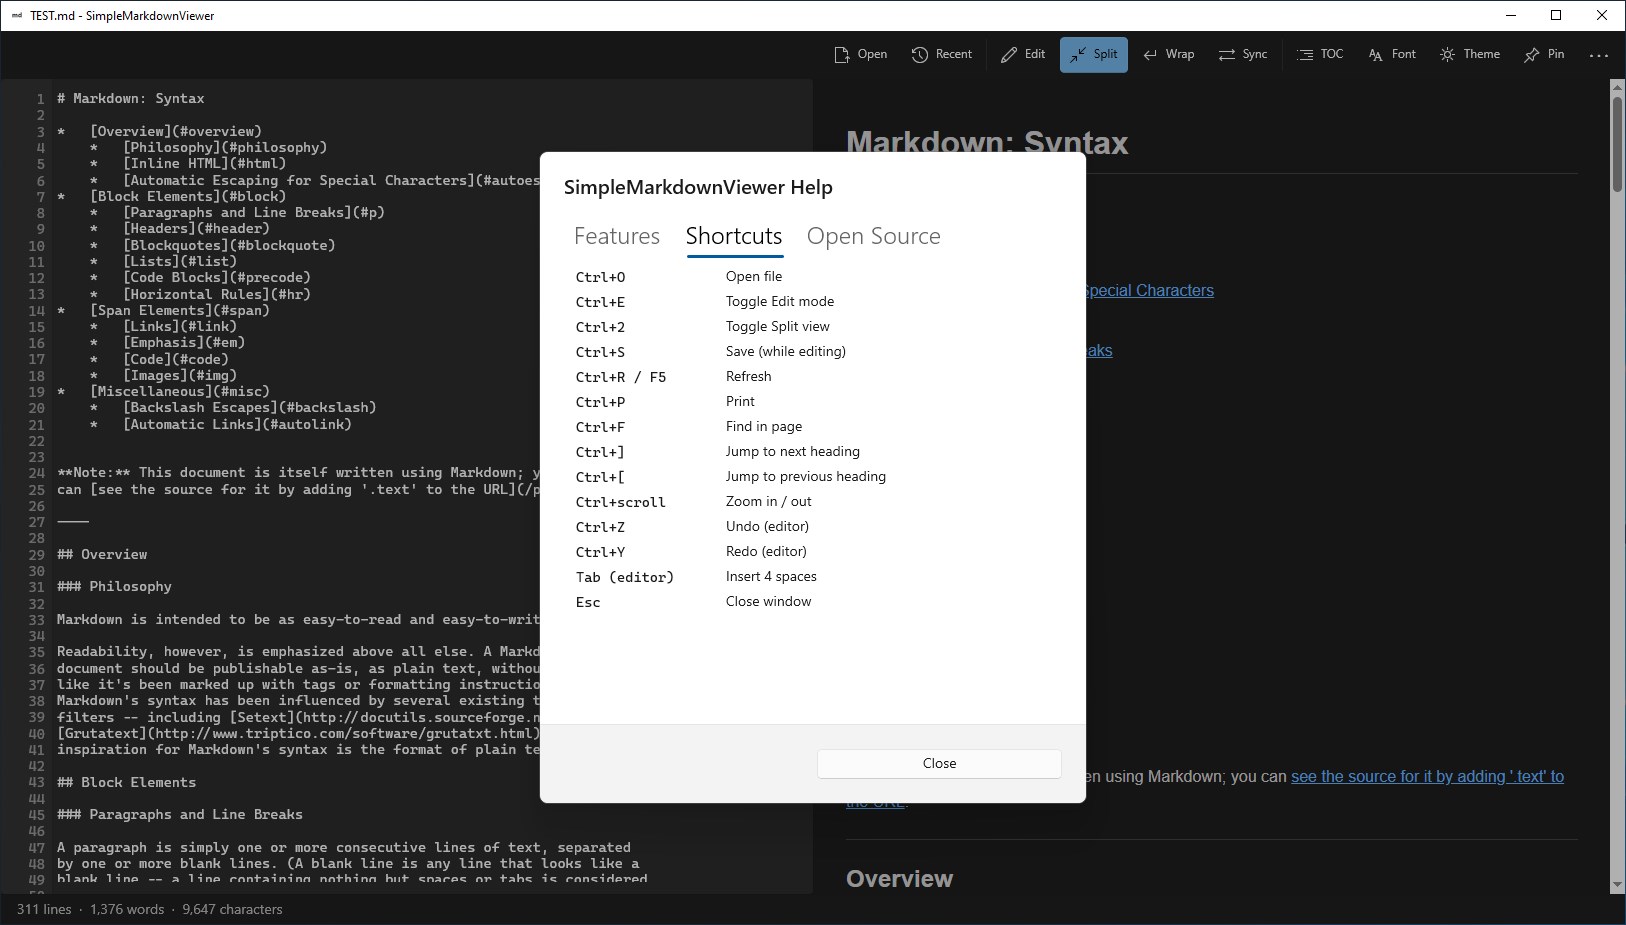1626x925 pixels.
Task: Click 'Ctrl+scroll' shortcut key text
Action: 620,502
